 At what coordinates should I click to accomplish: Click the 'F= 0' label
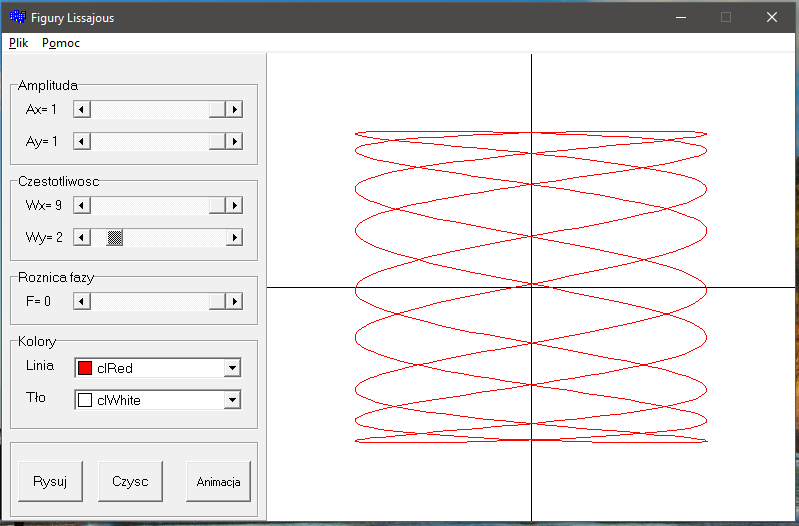coord(38,301)
